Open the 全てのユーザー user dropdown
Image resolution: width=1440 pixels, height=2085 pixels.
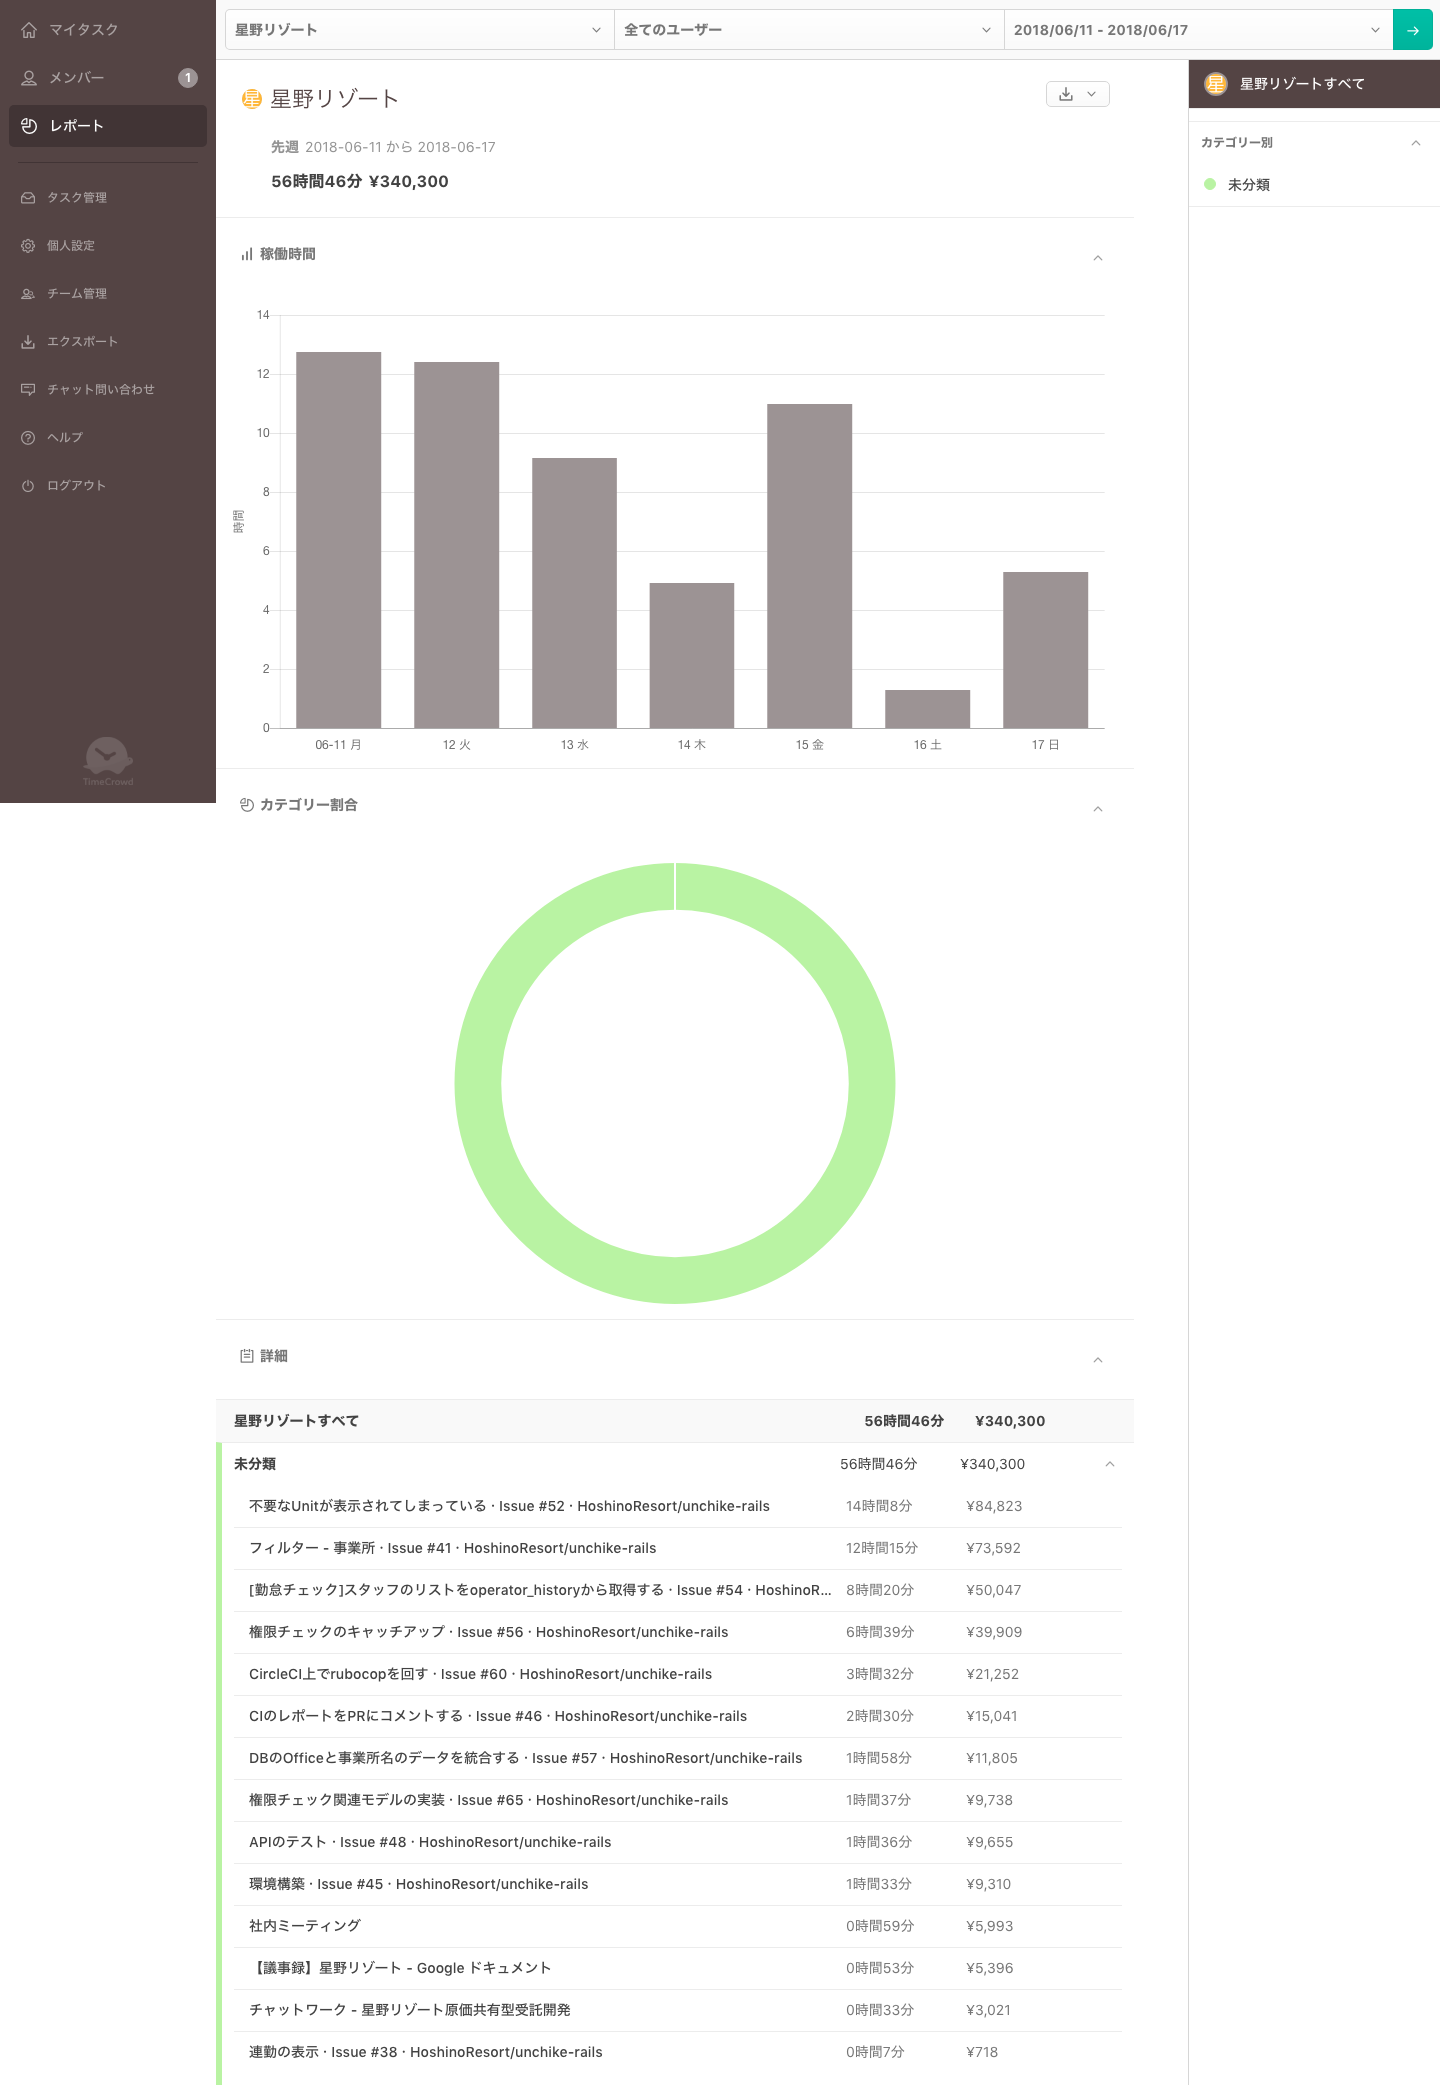809,30
